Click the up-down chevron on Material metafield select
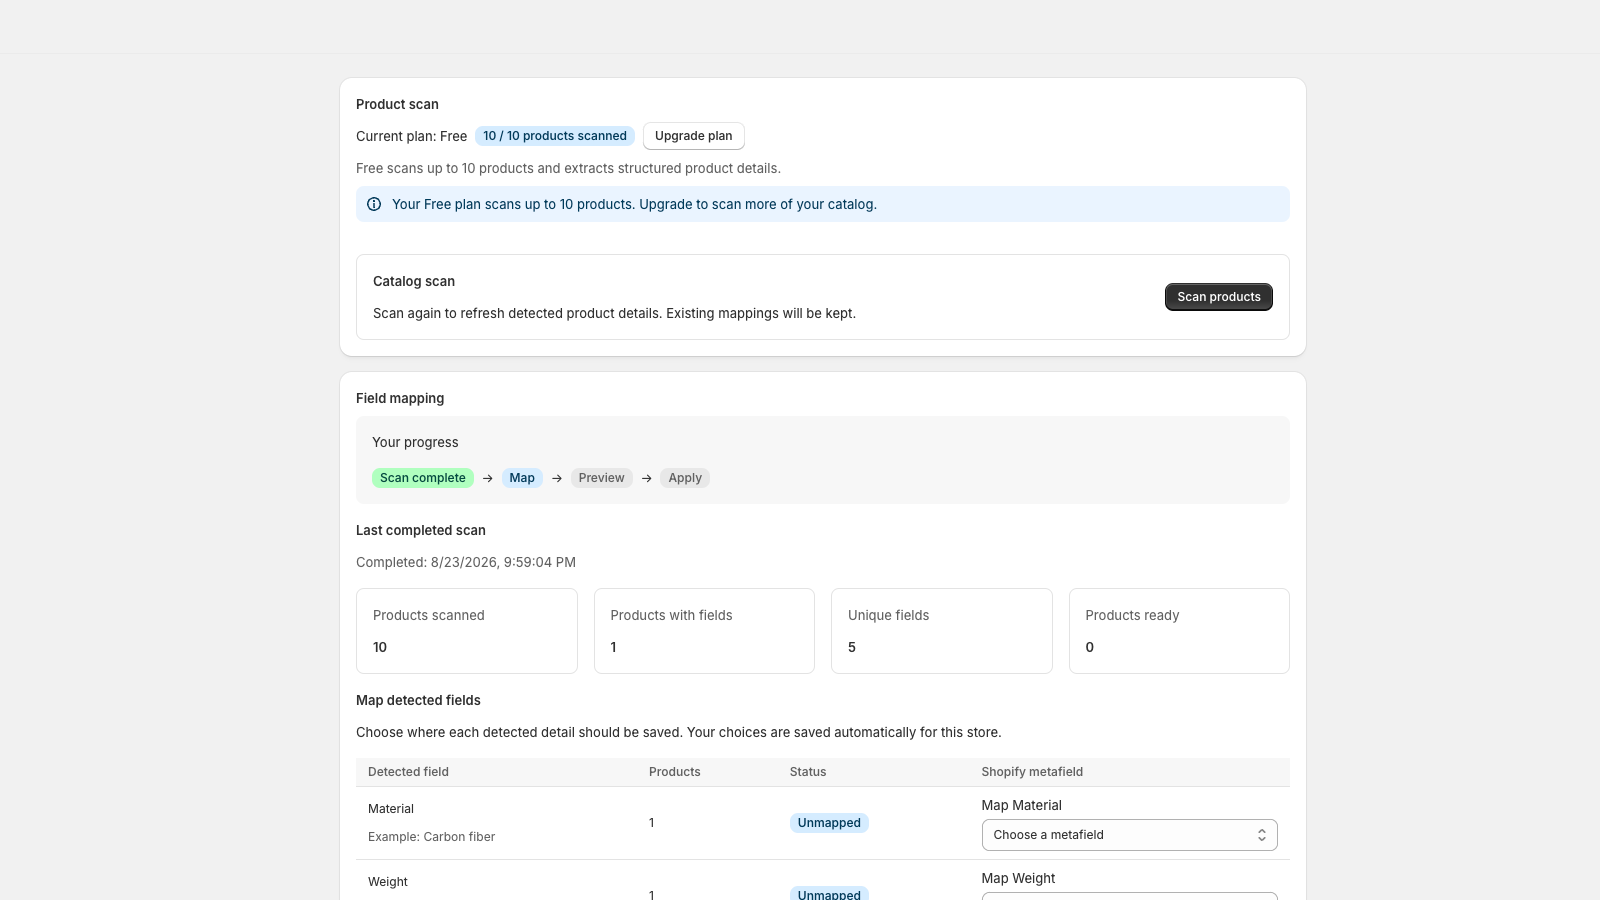Screen dimensions: 1600x900 pyautogui.click(x=1262, y=835)
